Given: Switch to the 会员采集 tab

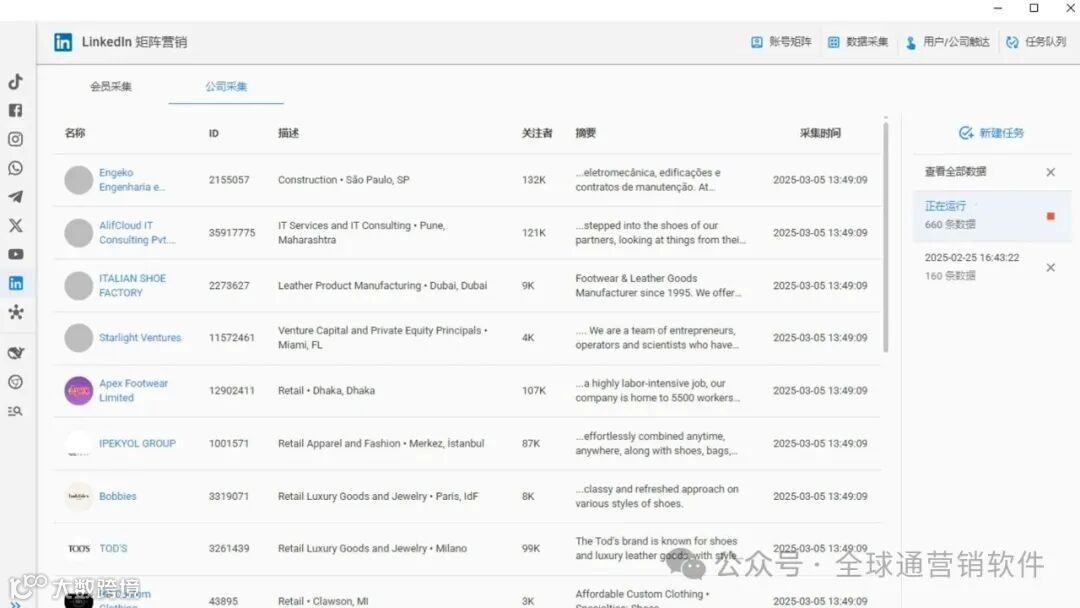Looking at the screenshot, I should pyautogui.click(x=111, y=86).
